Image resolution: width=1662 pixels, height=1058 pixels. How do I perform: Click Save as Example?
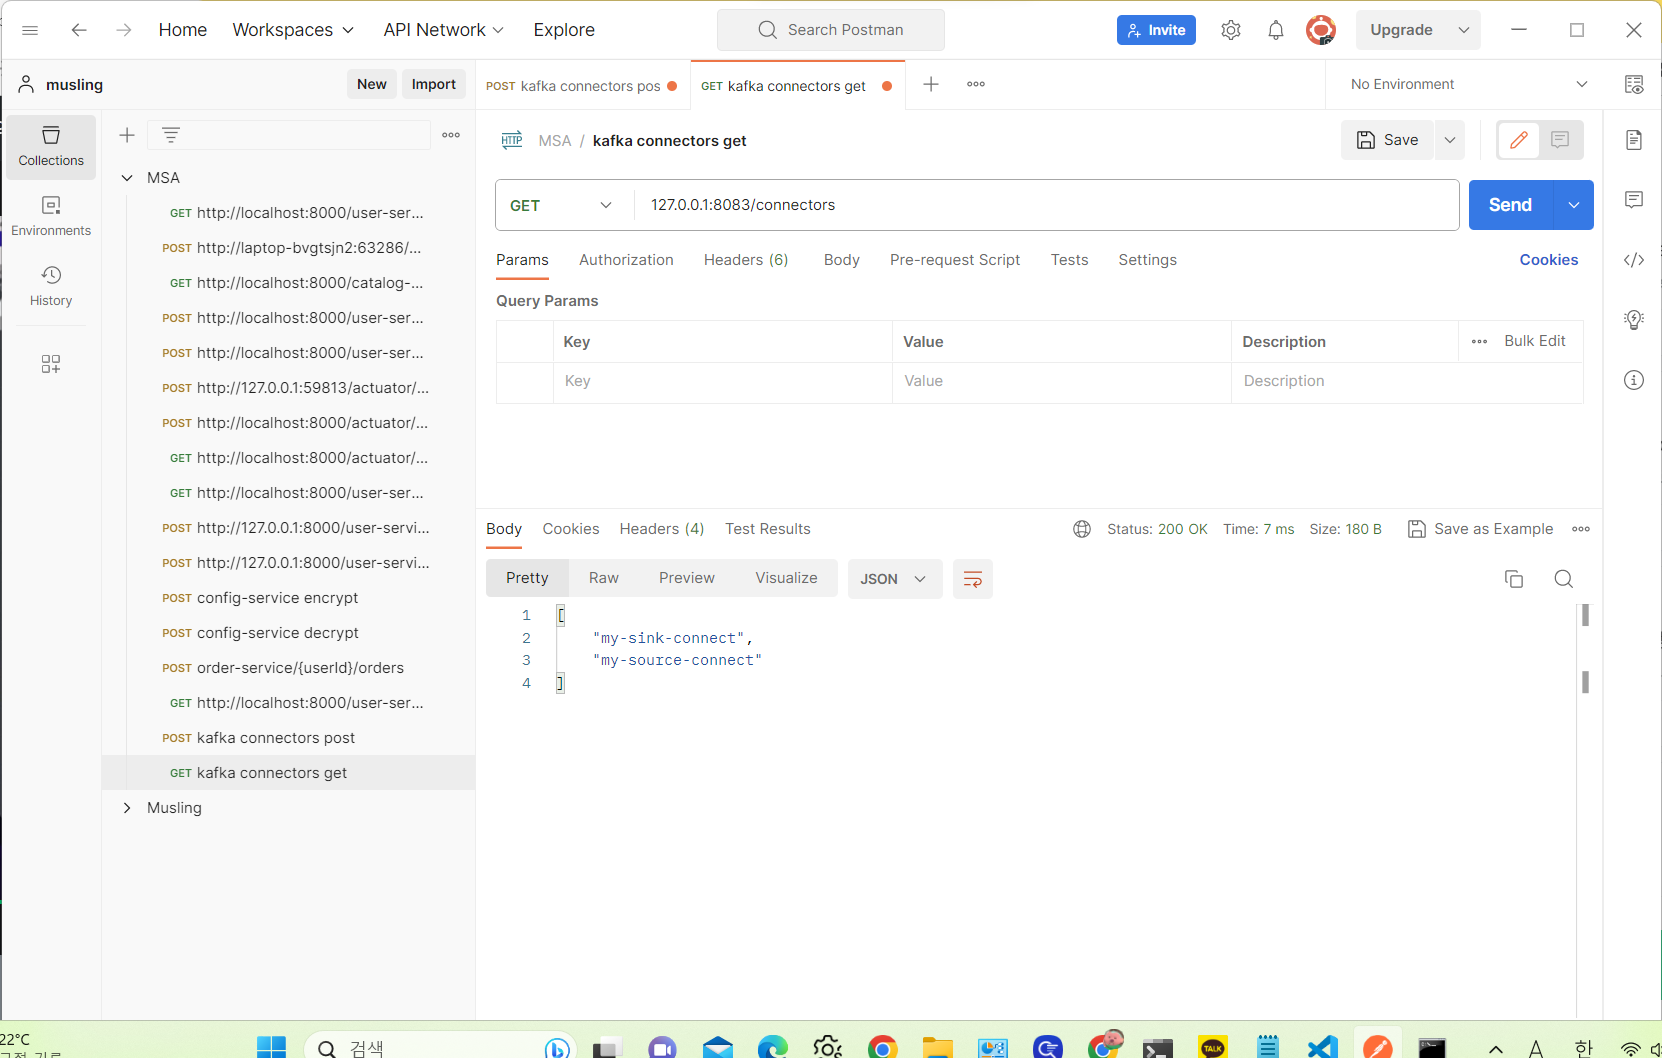[1481, 529]
